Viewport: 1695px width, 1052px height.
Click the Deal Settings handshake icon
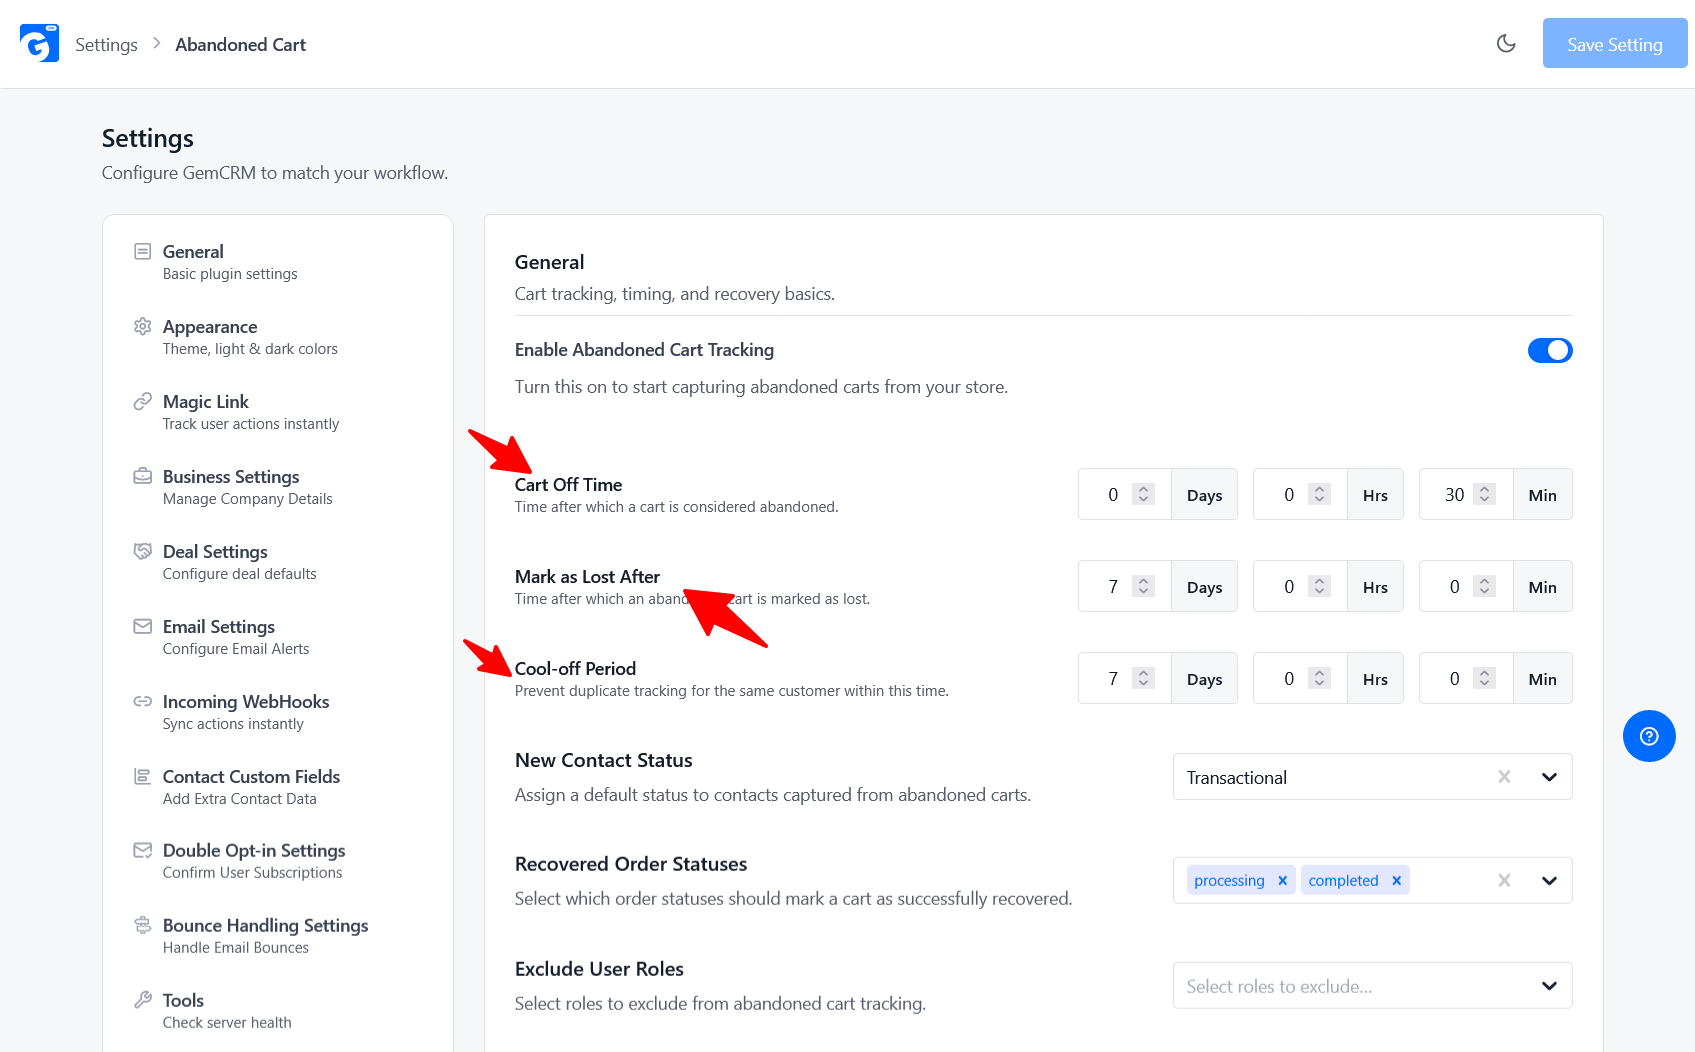(x=143, y=551)
